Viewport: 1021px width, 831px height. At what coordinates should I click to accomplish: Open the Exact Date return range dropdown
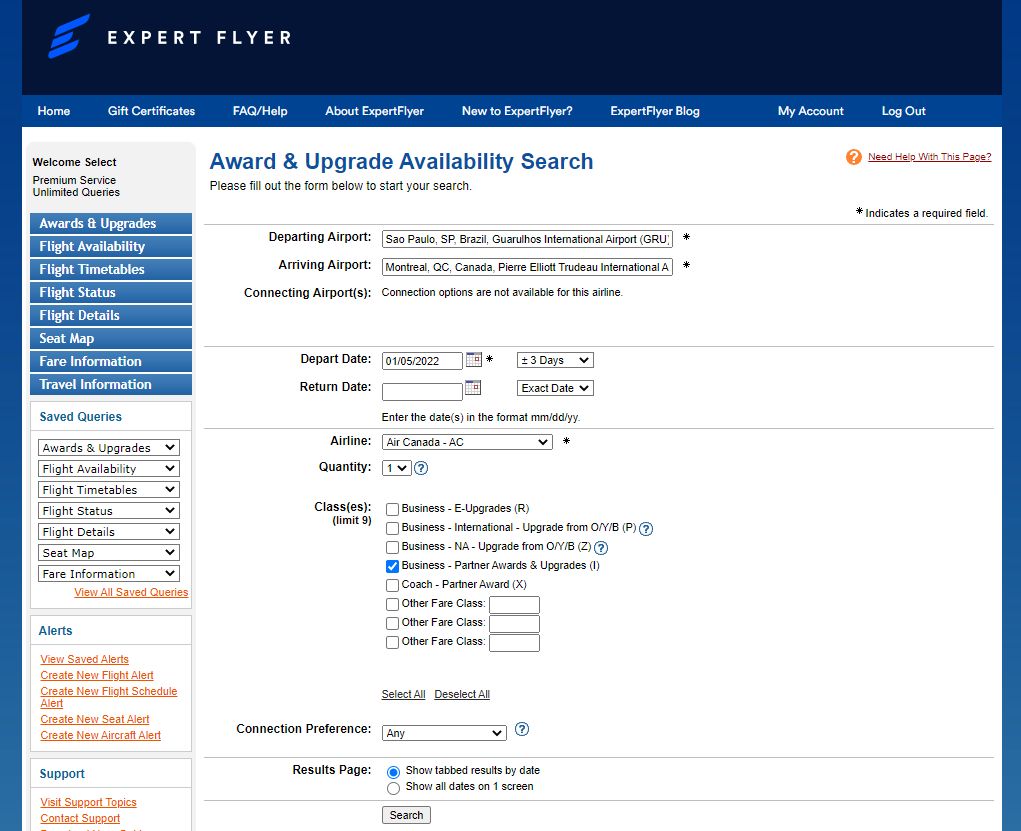pos(555,388)
